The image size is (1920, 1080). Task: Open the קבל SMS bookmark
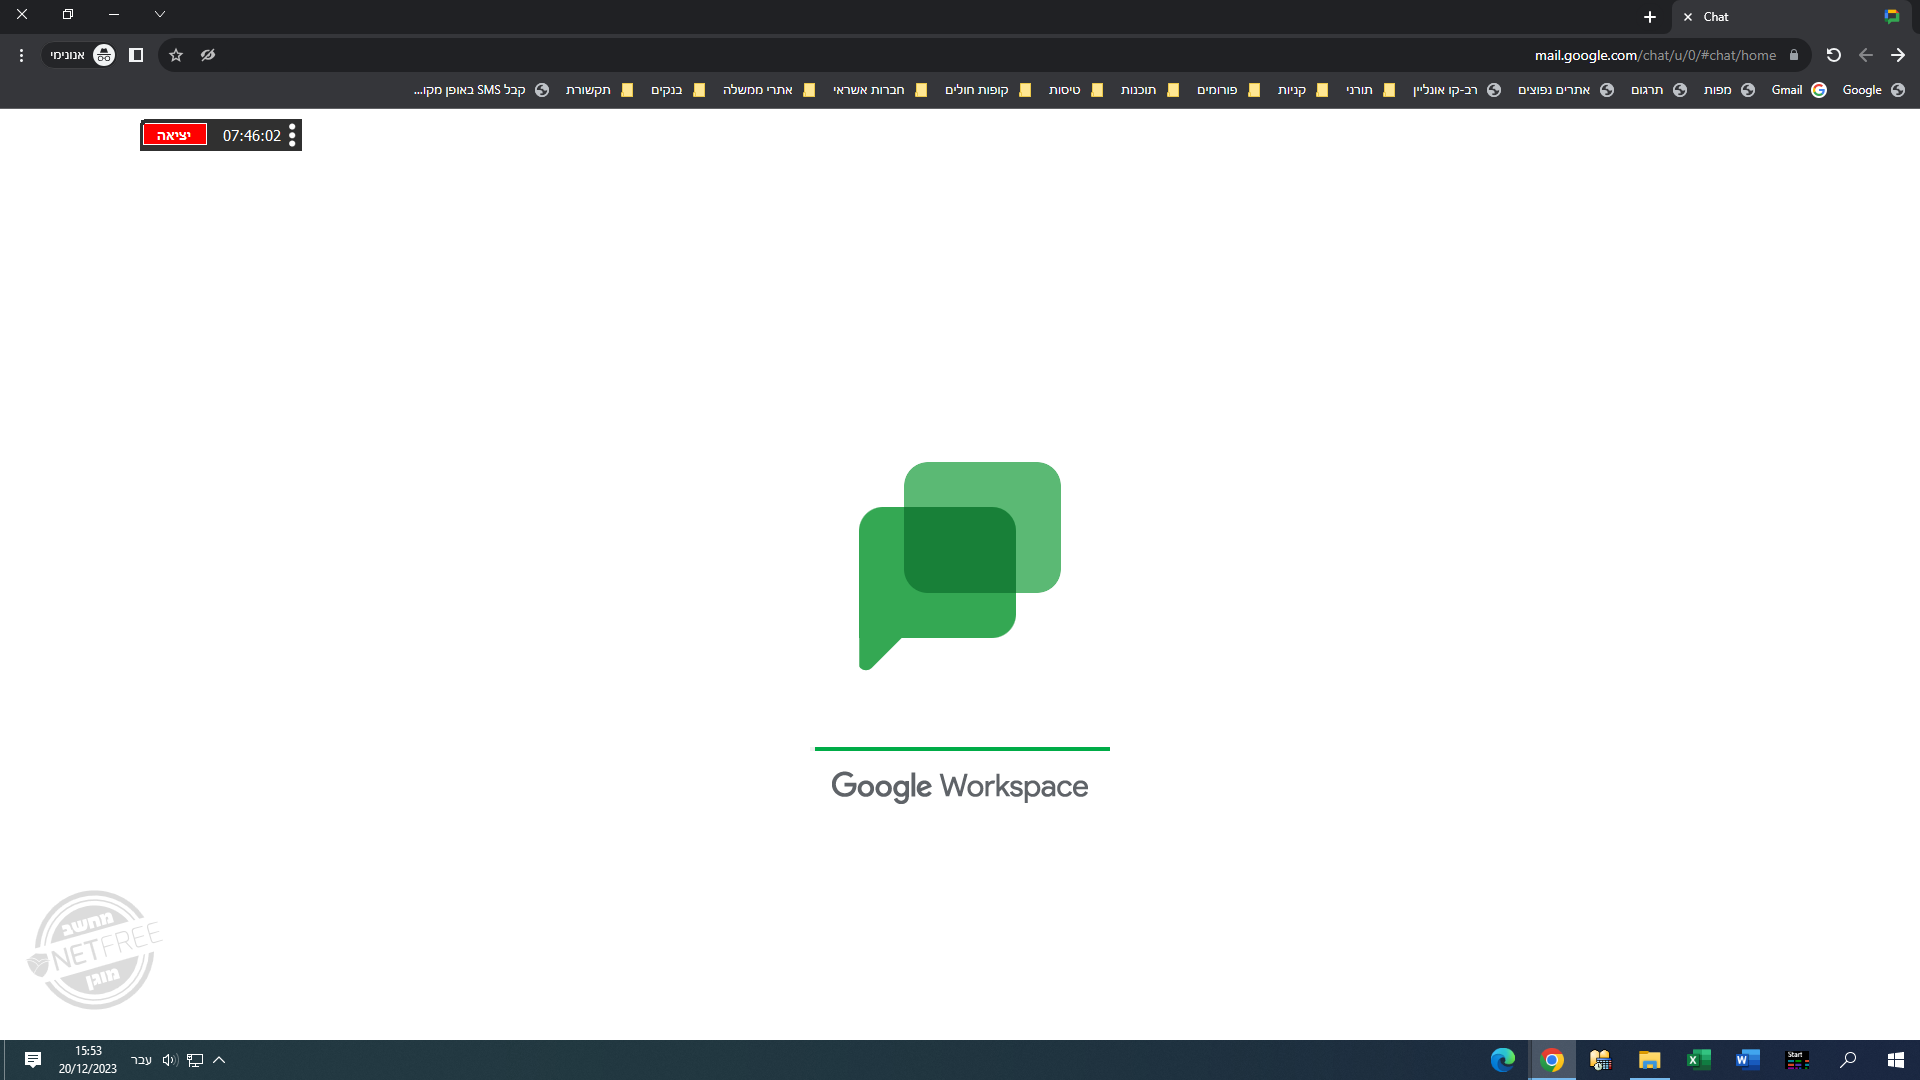pos(481,90)
